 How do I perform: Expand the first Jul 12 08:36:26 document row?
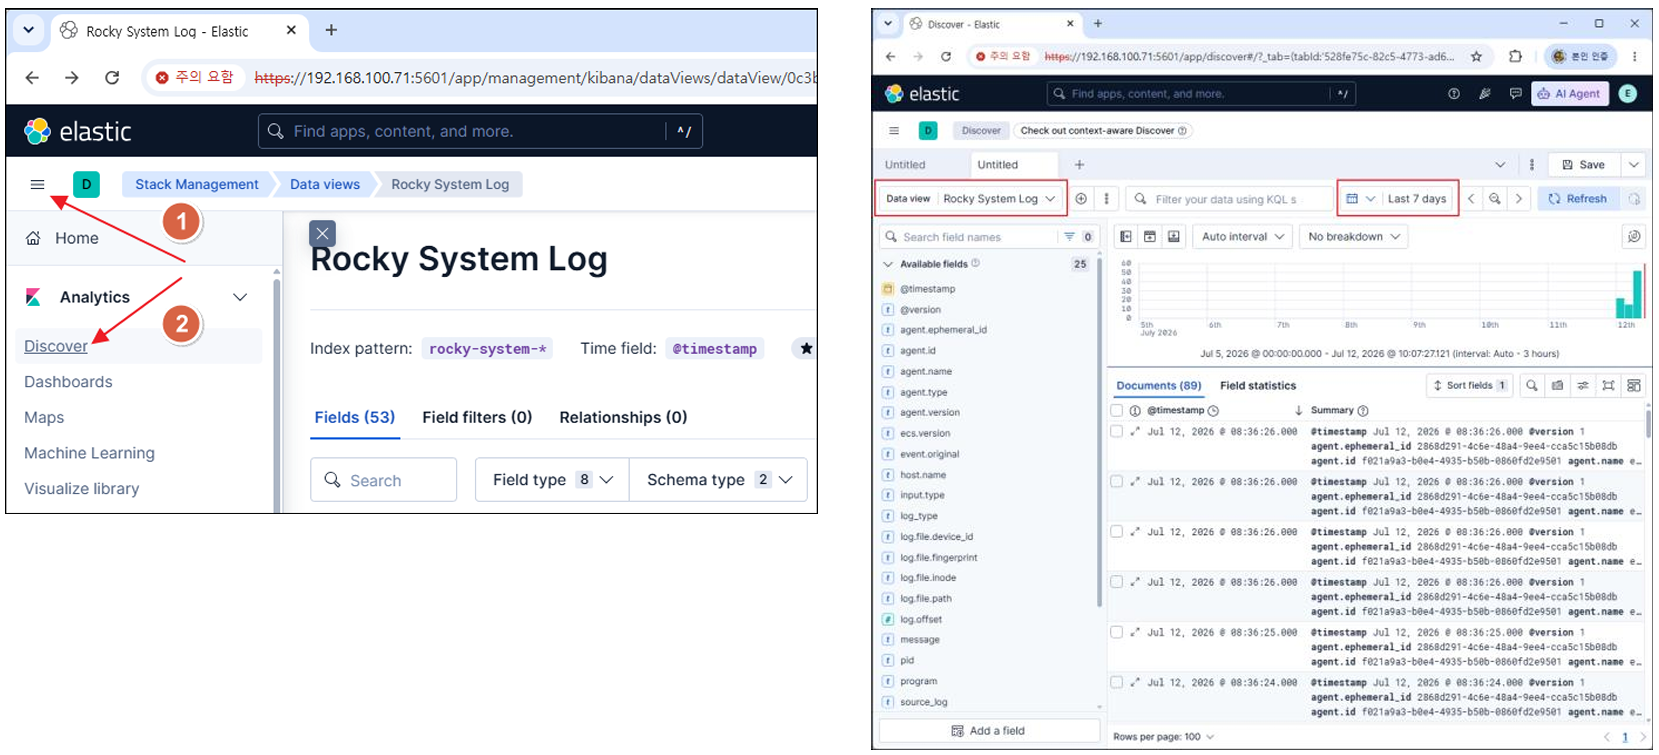[x=1135, y=432]
